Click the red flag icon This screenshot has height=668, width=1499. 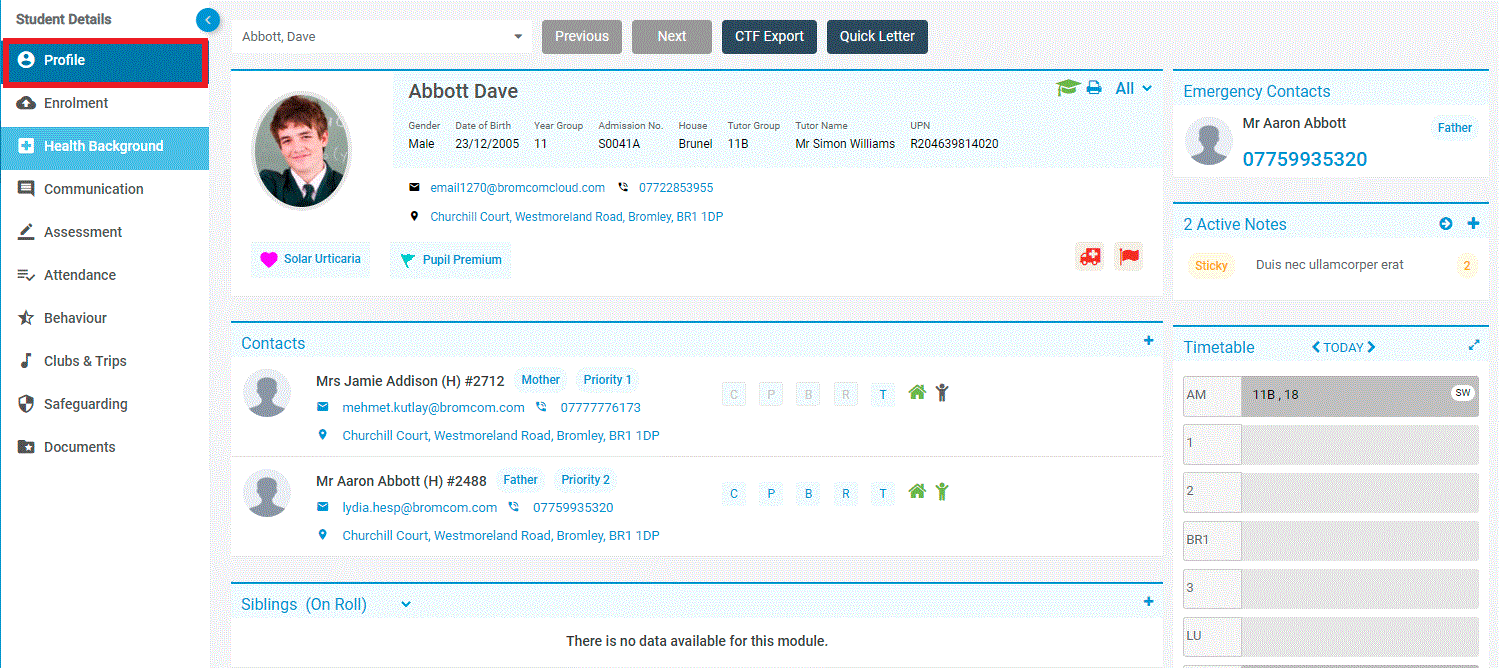[1129, 256]
